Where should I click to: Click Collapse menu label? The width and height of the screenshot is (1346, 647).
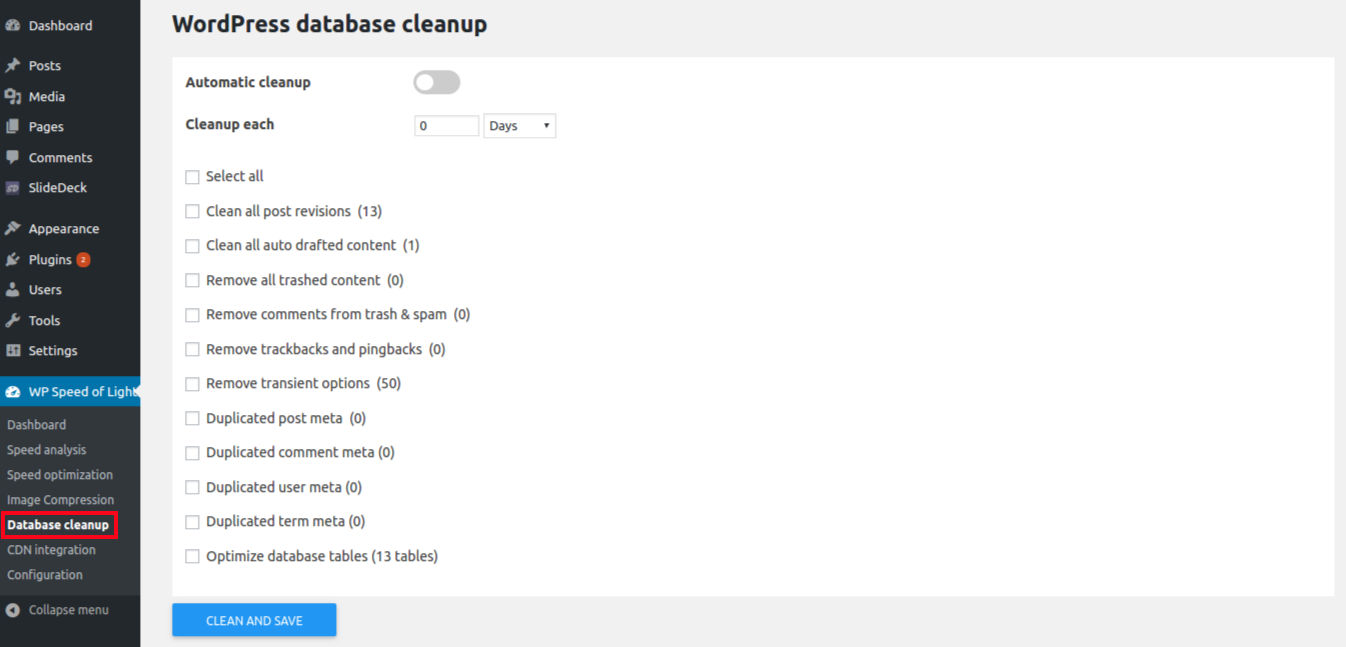coord(69,610)
